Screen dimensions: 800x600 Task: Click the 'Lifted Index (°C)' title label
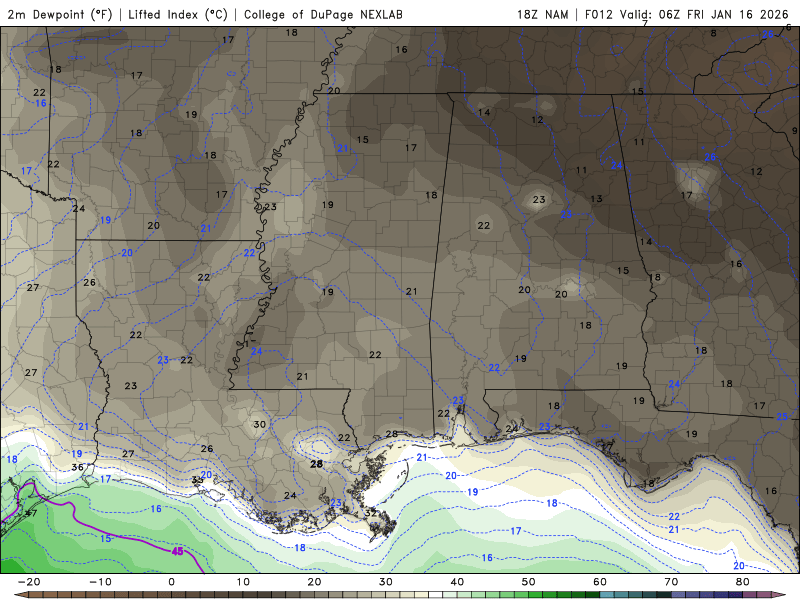click(178, 14)
